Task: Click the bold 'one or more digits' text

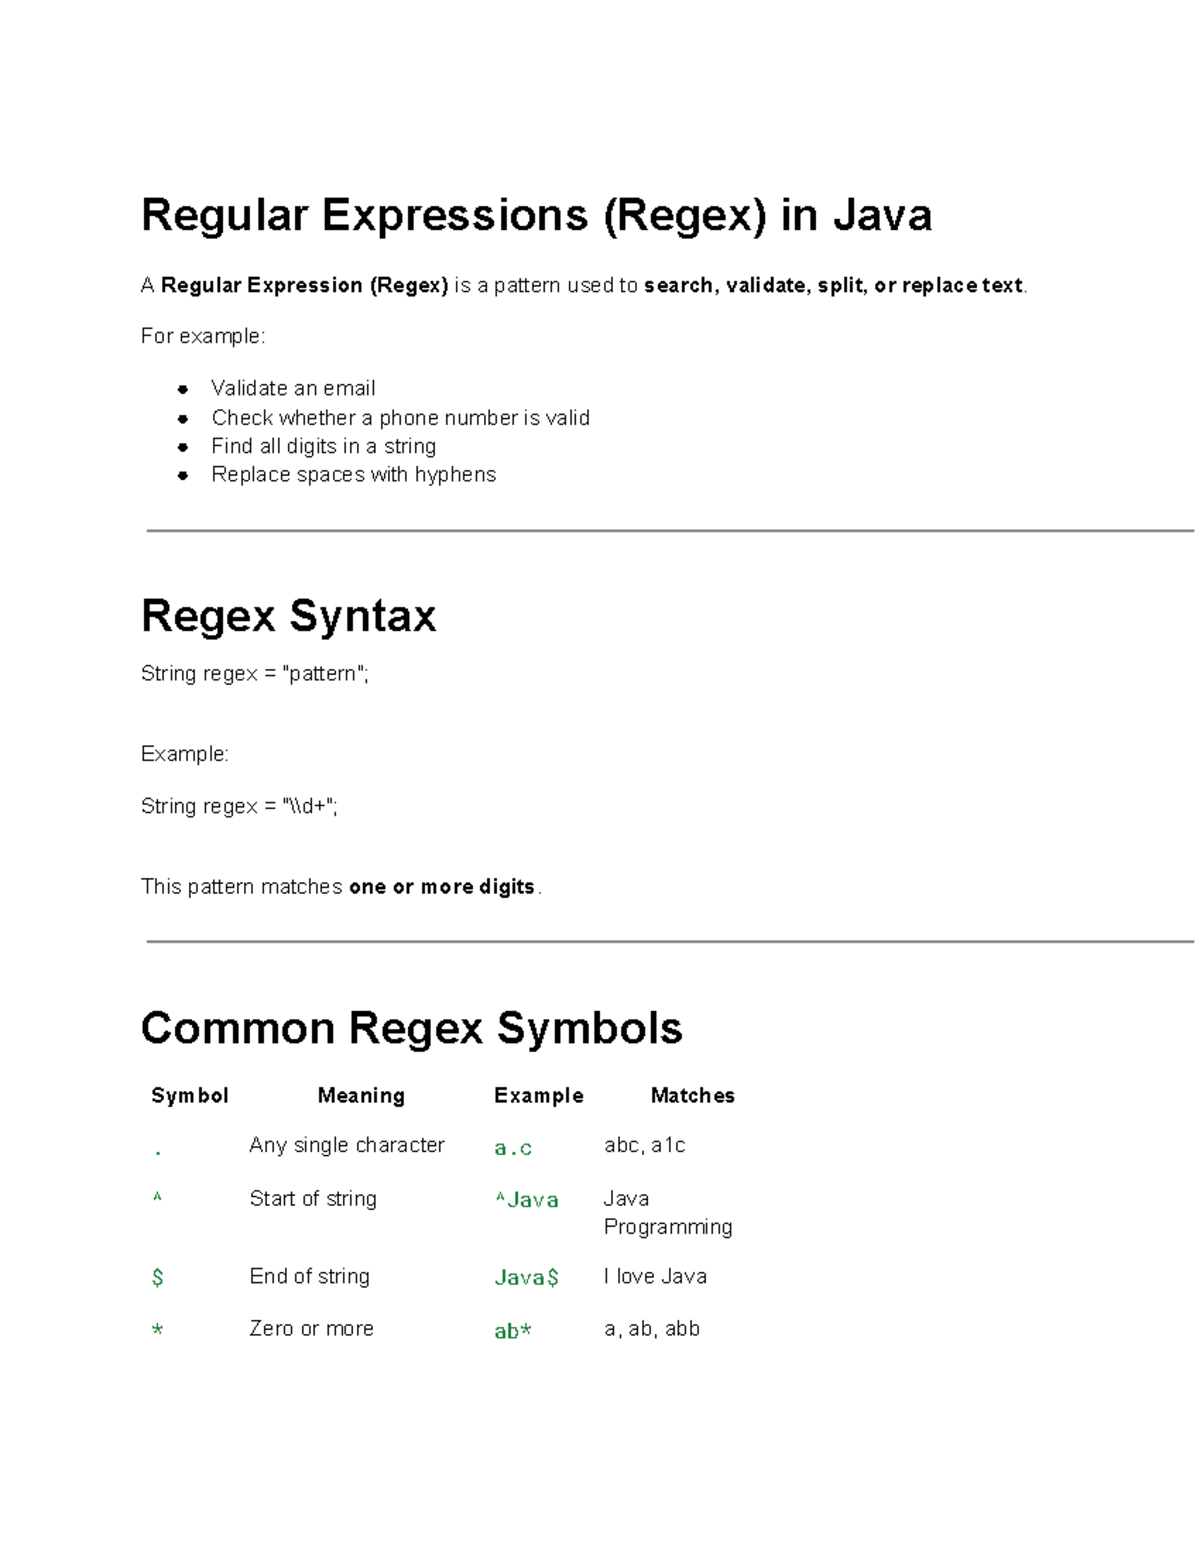Action: tap(441, 887)
